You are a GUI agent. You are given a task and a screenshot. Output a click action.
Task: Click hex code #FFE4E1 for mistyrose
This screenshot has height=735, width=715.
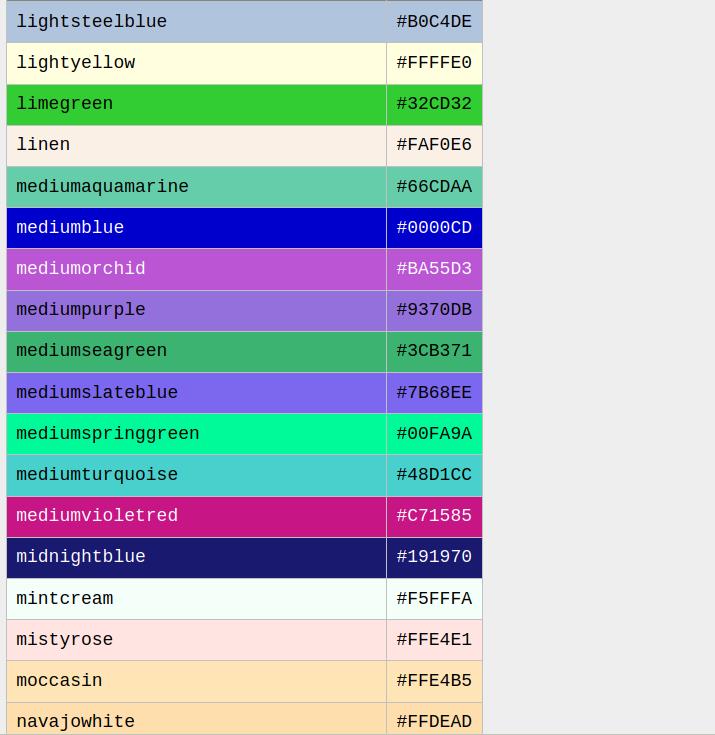[434, 640]
